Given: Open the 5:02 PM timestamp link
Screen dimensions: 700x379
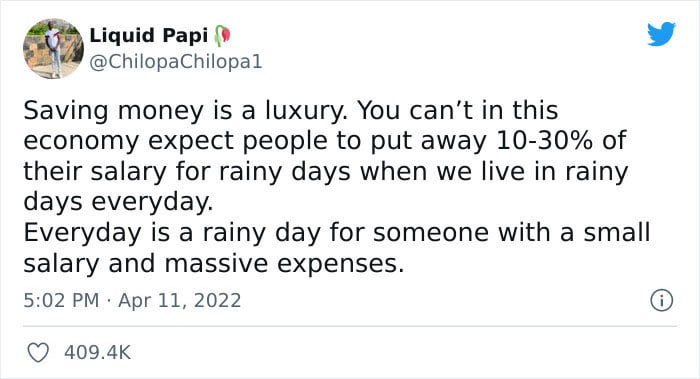Looking at the screenshot, I should [x=61, y=300].
